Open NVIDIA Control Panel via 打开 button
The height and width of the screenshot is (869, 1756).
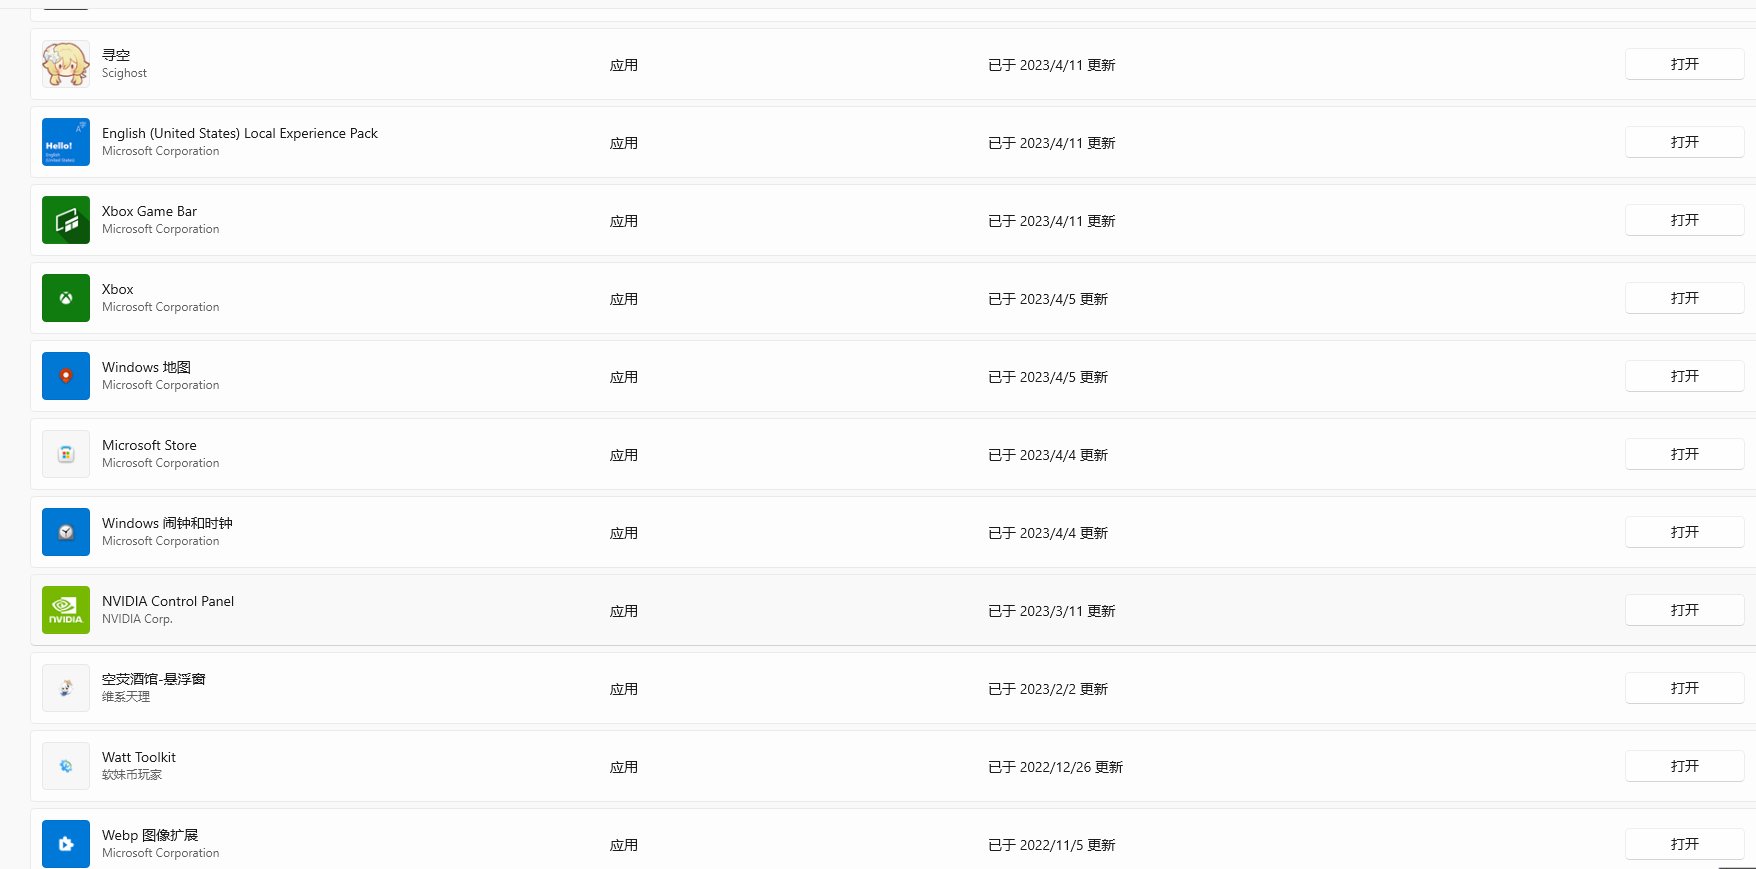[1684, 609]
